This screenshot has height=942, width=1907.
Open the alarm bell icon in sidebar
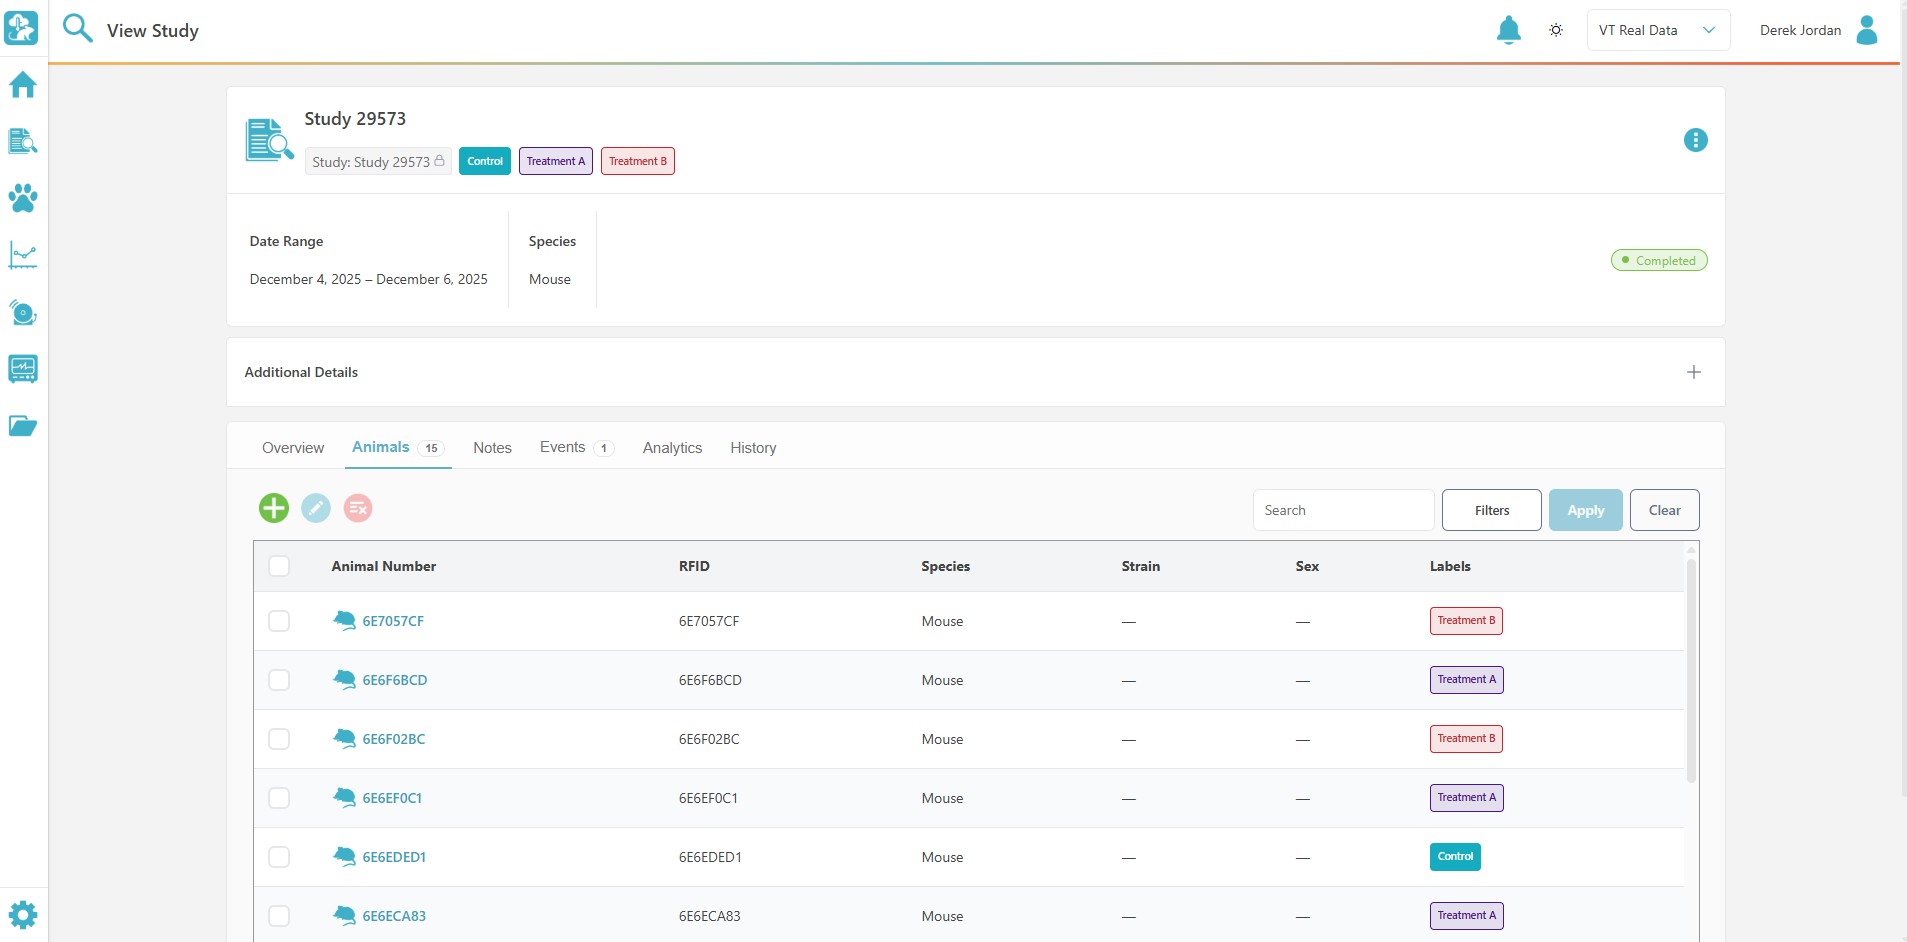pyautogui.click(x=23, y=312)
